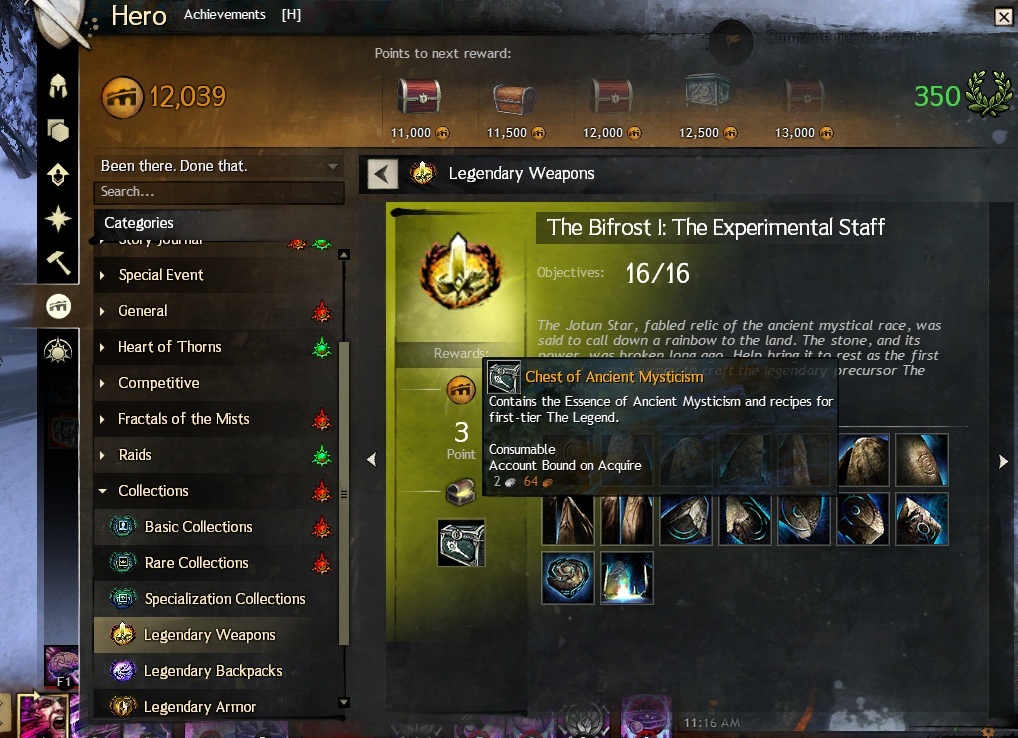Select the Training star sidebar icon
The image size is (1018, 738).
58,219
